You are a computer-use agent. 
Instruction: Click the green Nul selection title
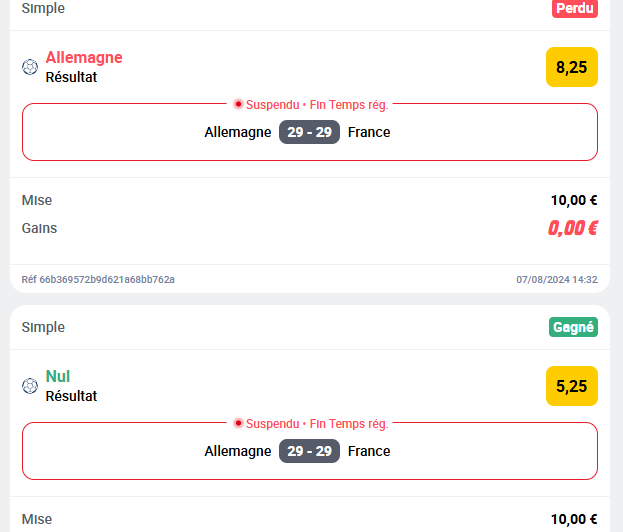tap(58, 376)
